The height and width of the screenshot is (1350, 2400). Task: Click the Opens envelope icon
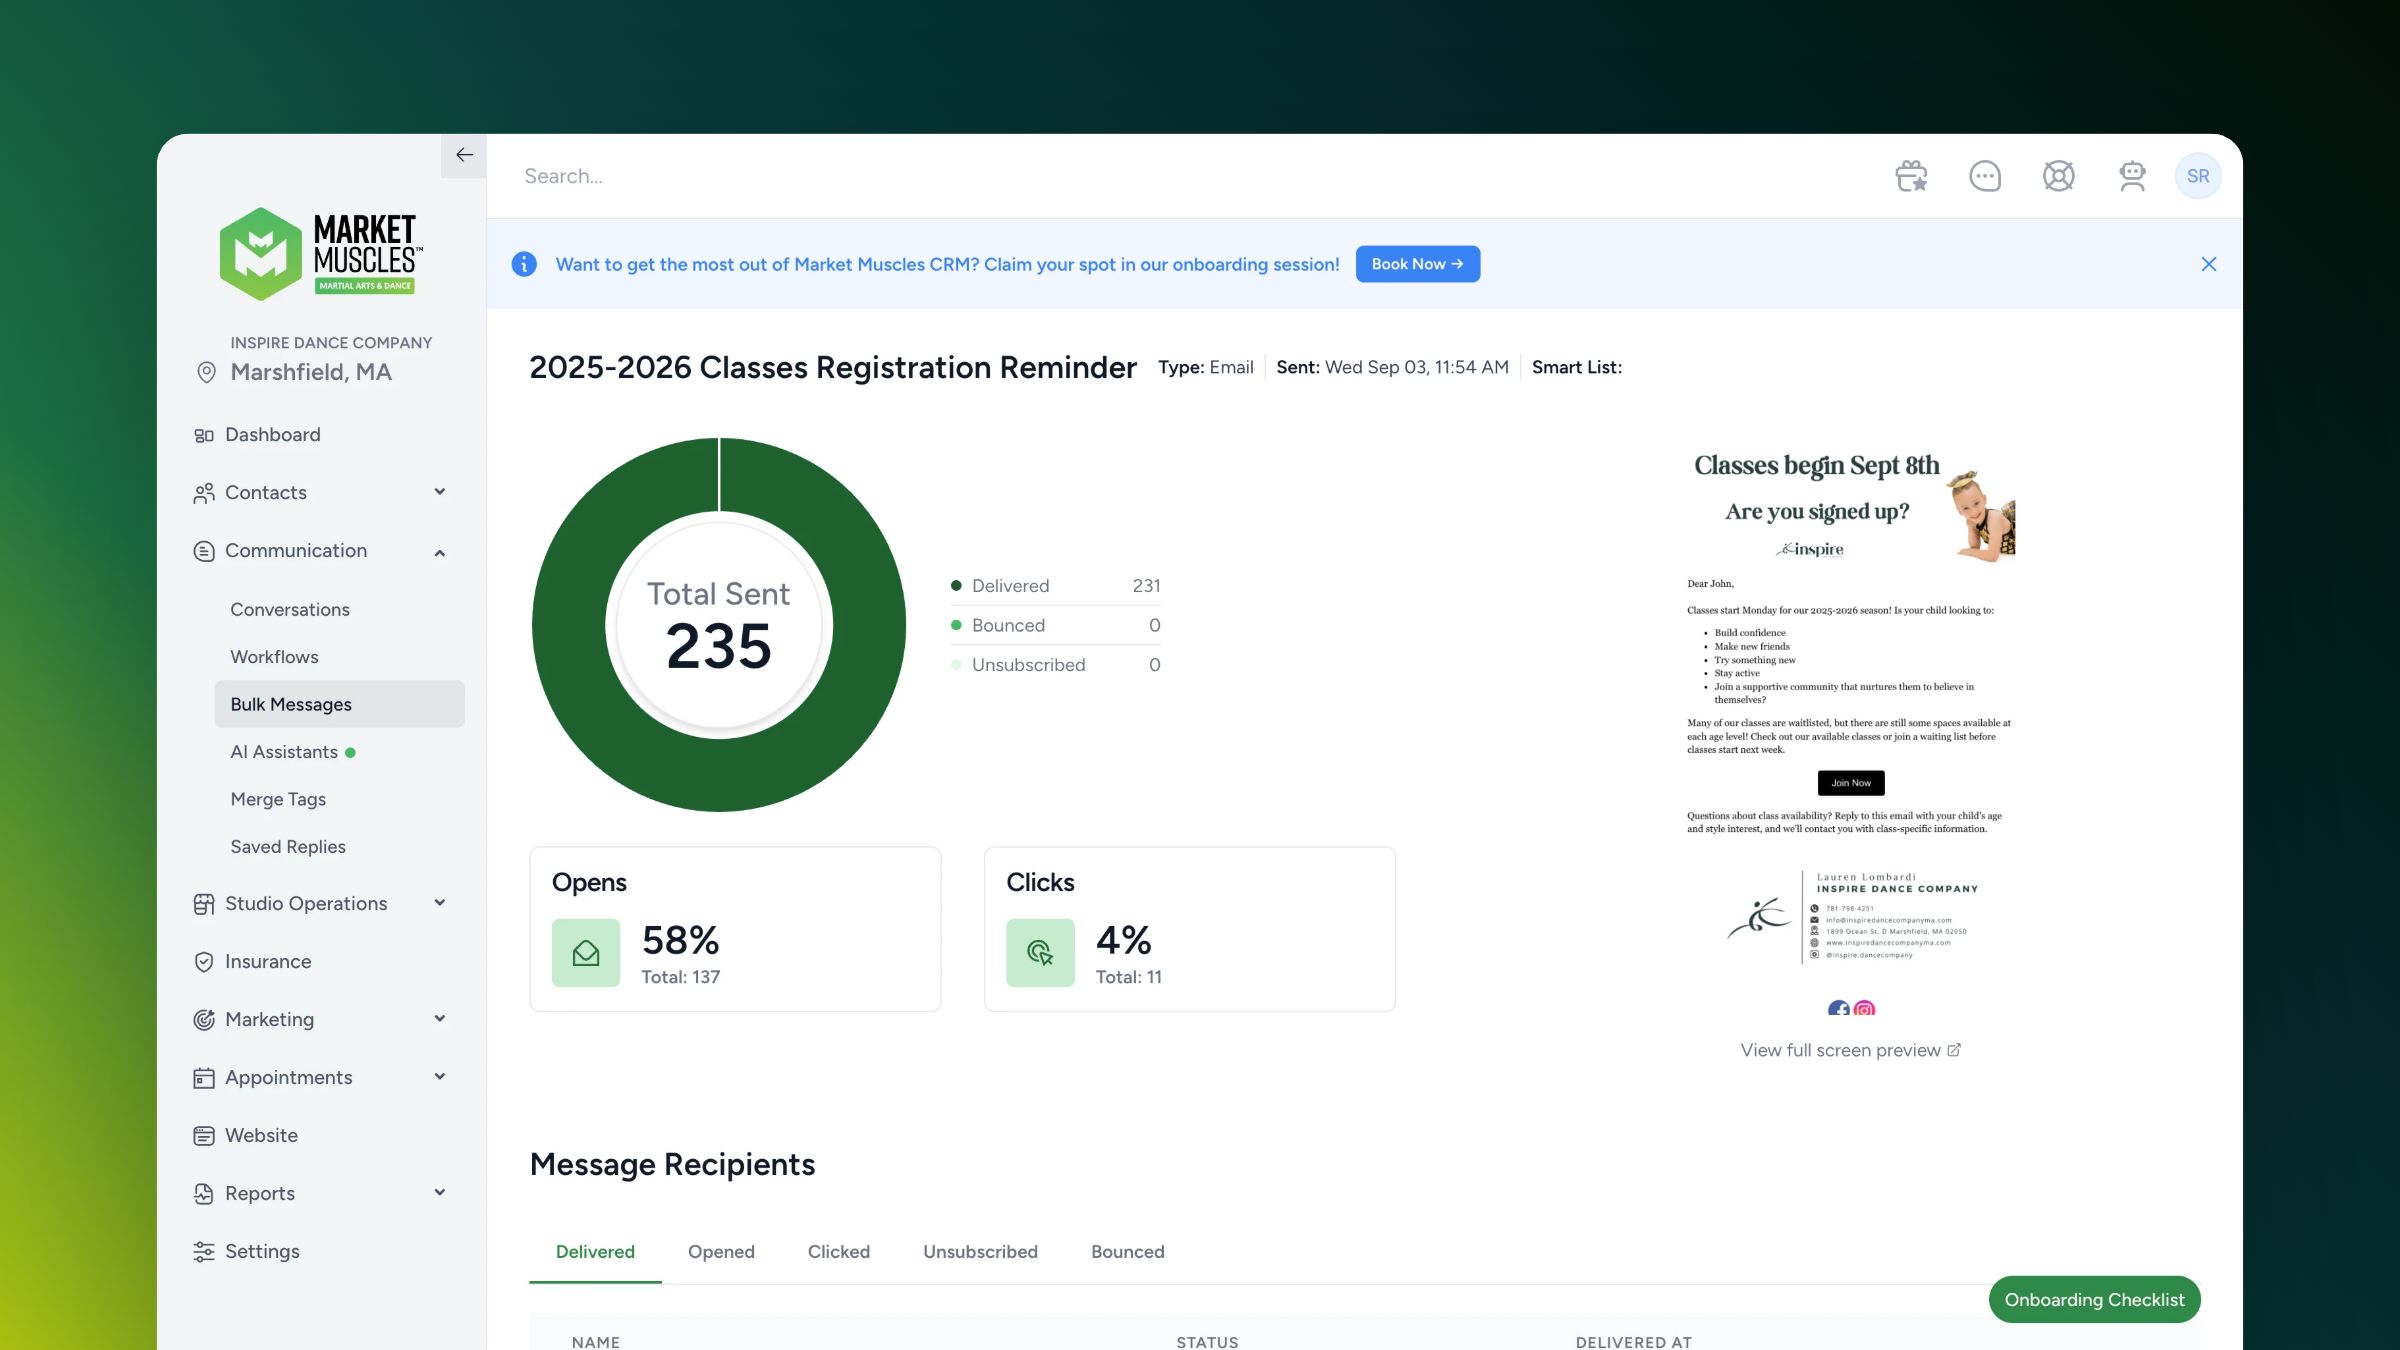(586, 953)
